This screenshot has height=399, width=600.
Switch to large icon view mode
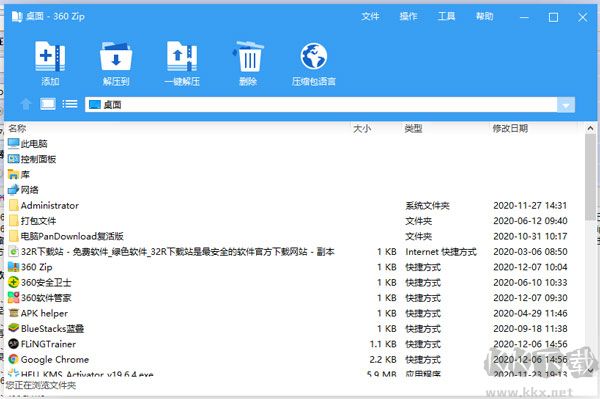[48, 104]
